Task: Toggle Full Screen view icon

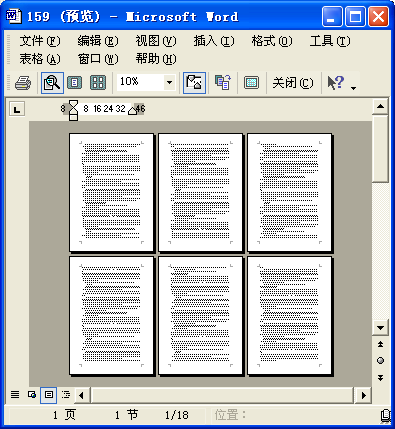Action: 251,83
